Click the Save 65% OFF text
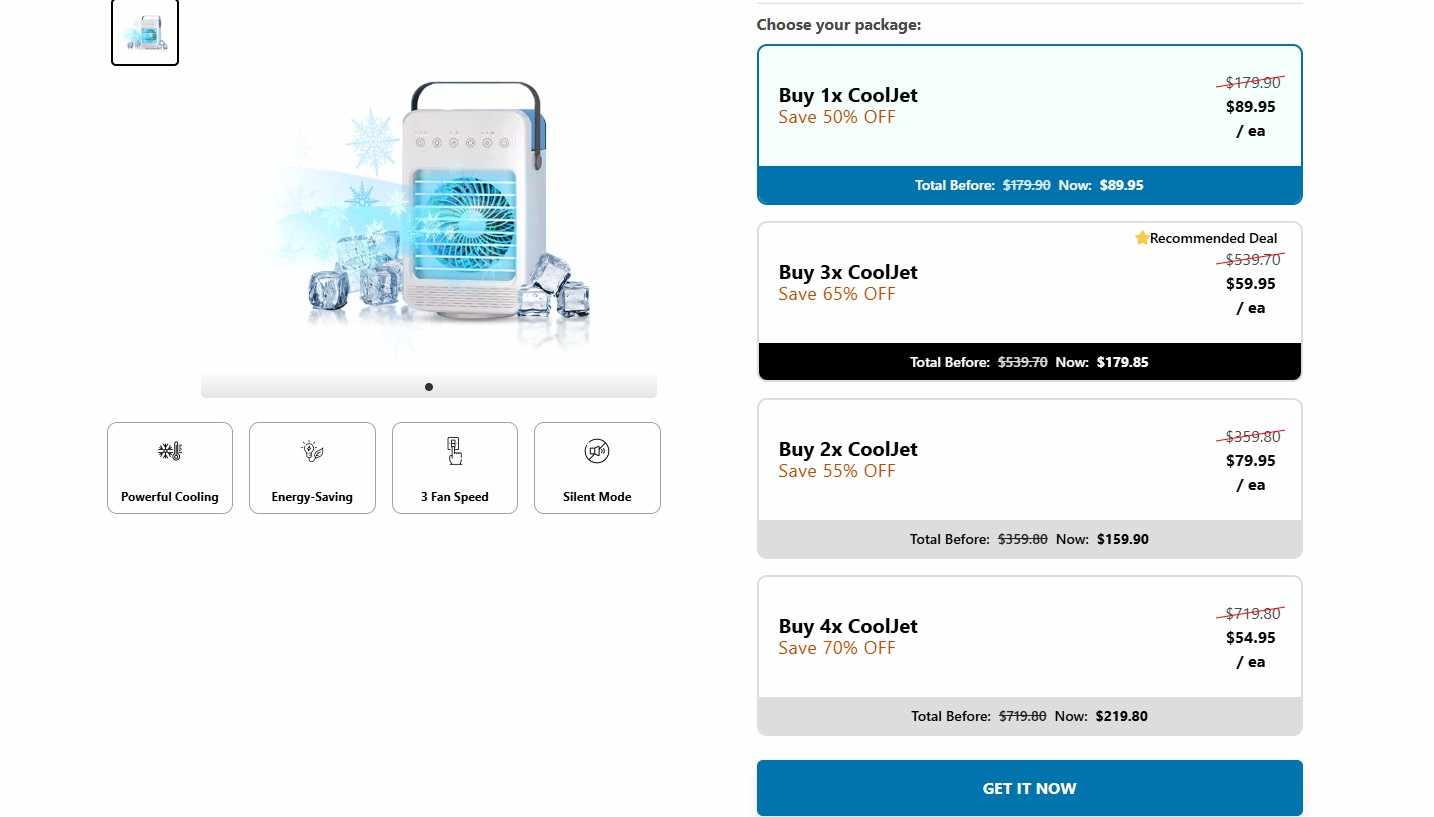Image resolution: width=1434 pixels, height=817 pixels. click(837, 294)
